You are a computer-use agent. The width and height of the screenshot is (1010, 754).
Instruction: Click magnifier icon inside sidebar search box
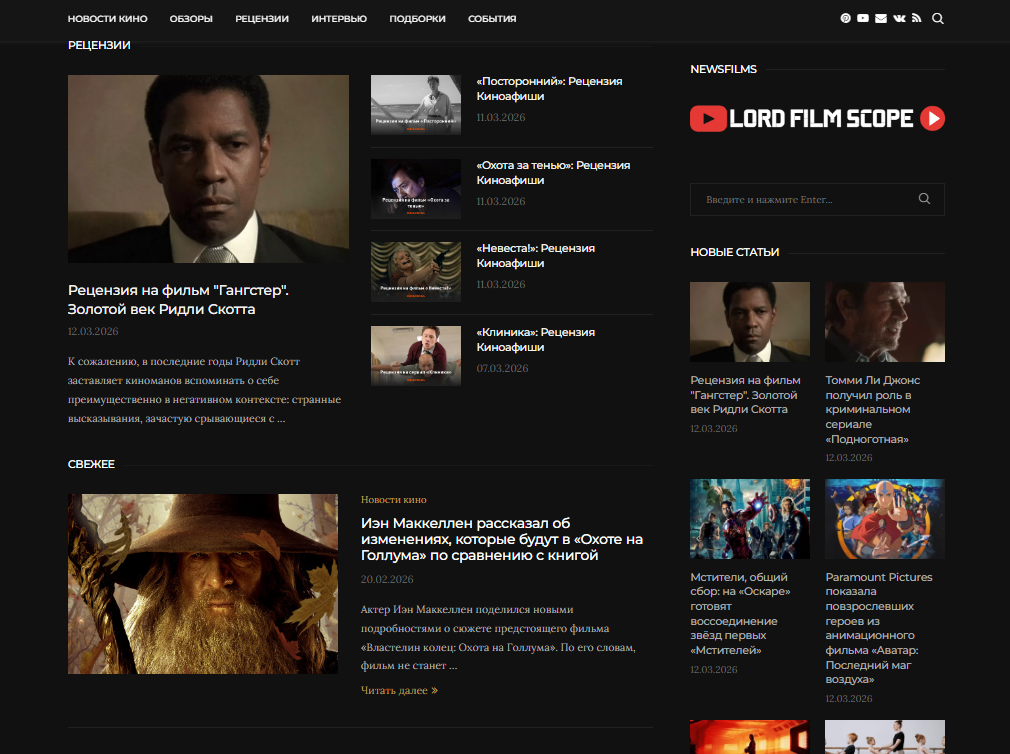[x=924, y=199]
